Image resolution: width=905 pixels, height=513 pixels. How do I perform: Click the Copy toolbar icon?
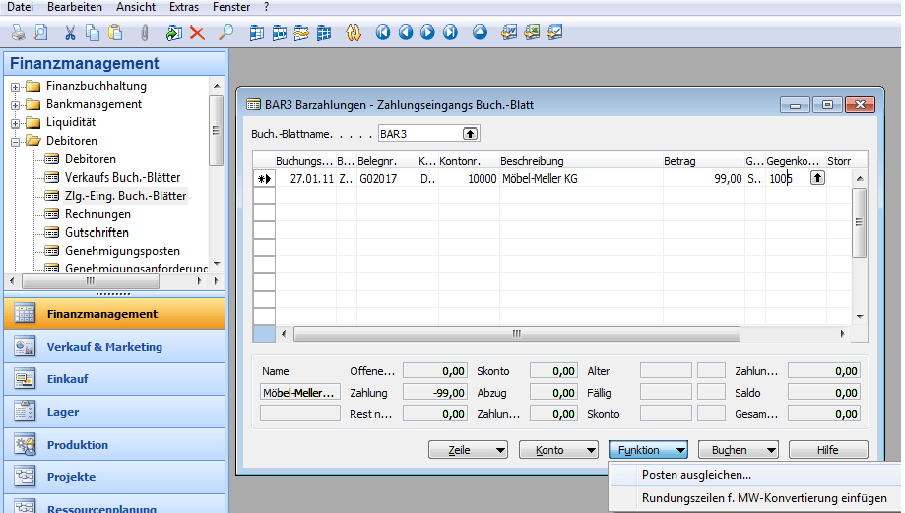tap(92, 32)
